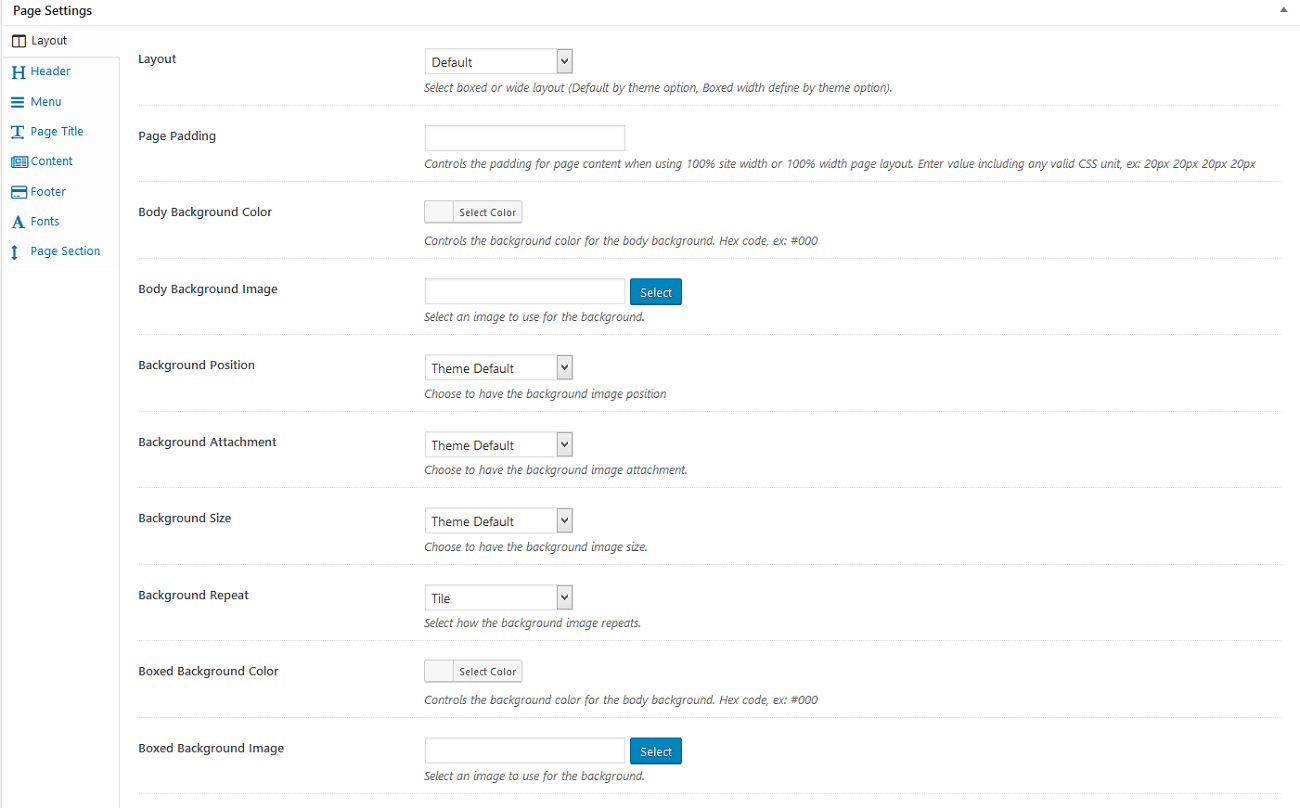Click the Page Settings panel title
The width and height of the screenshot is (1300, 808).
click(x=52, y=10)
